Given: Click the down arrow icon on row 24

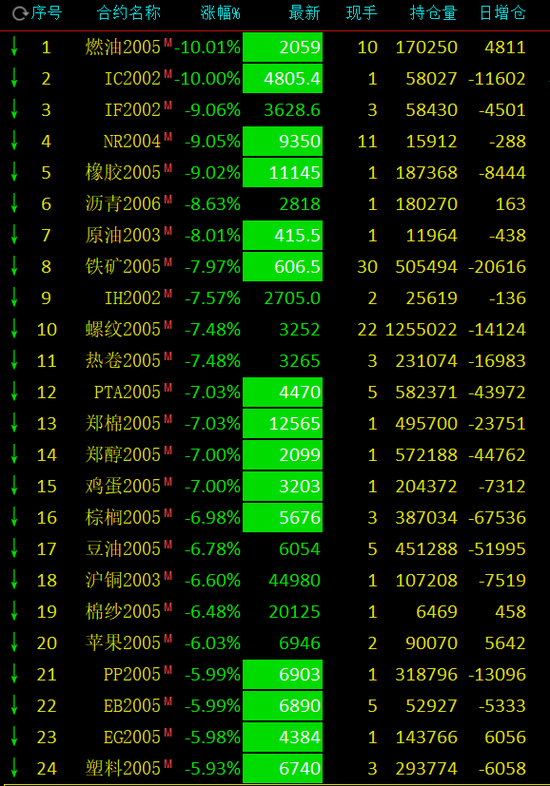Looking at the screenshot, I should tap(14, 768).
